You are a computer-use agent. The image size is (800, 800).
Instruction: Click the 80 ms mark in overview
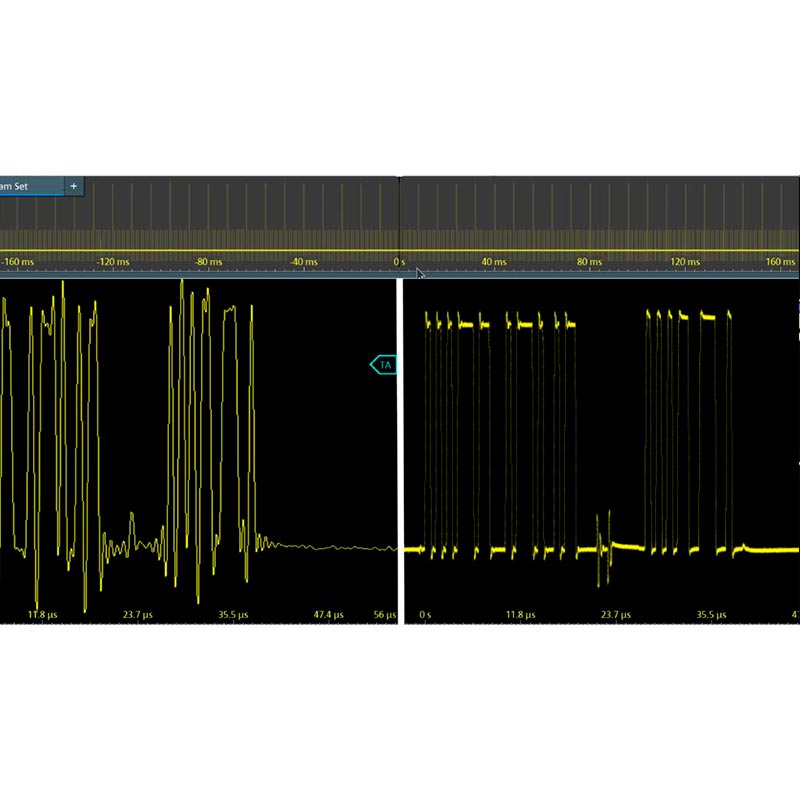coord(589,262)
